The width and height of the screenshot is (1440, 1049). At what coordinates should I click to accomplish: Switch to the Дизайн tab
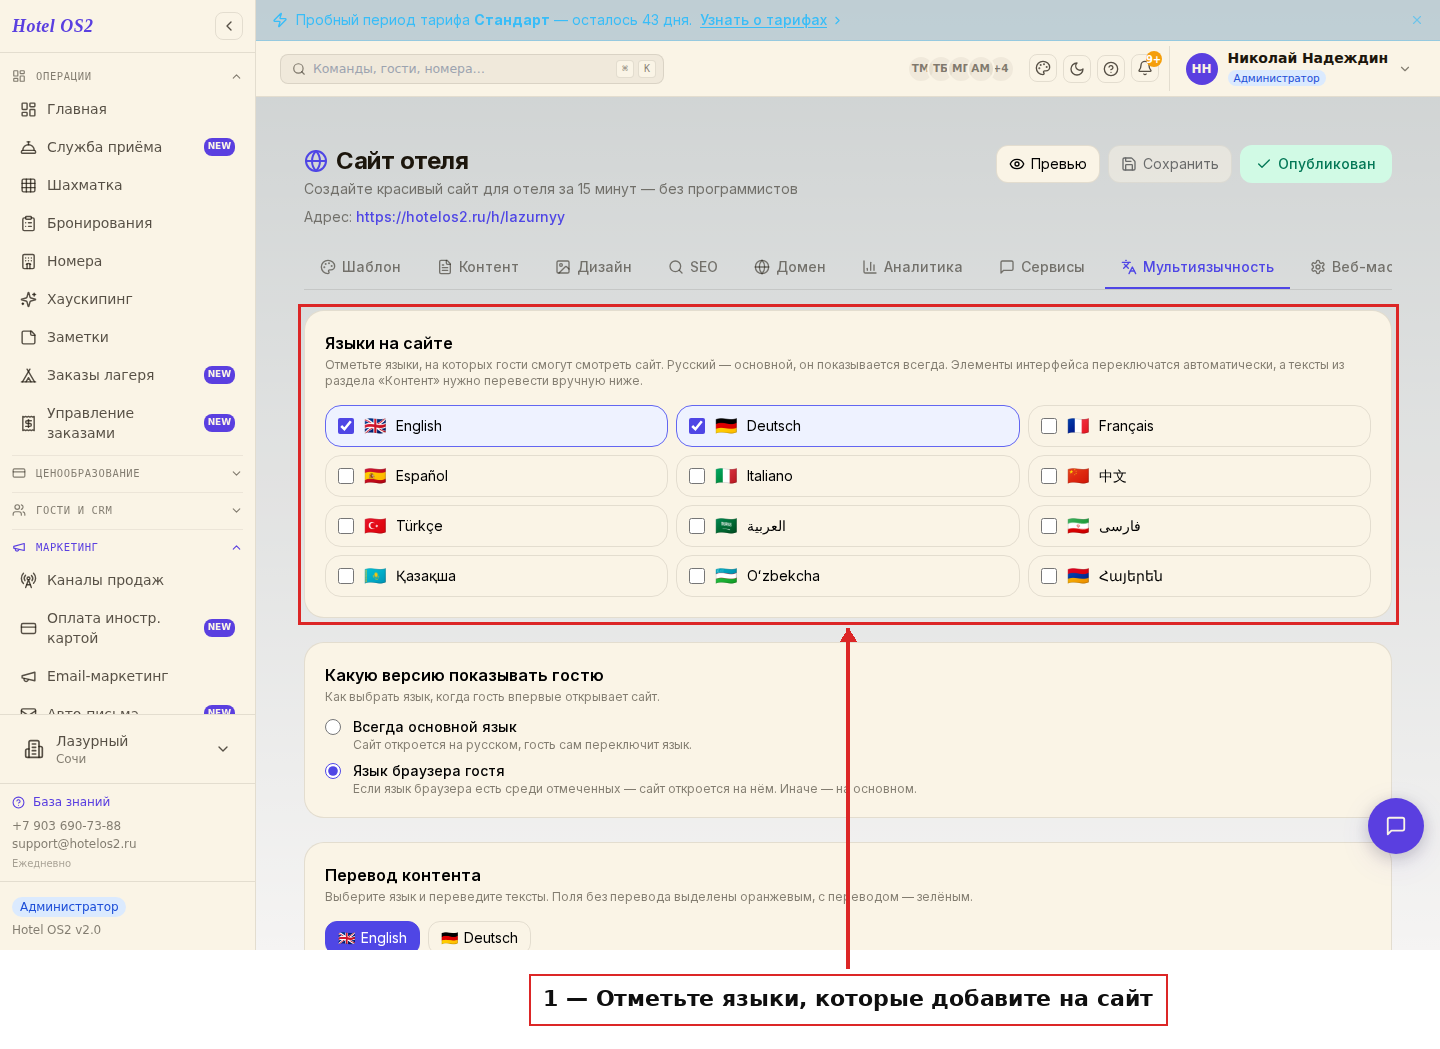click(594, 267)
